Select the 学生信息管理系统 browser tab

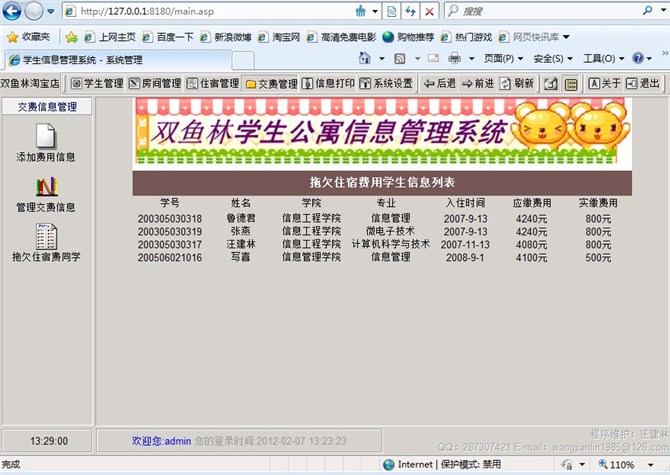tap(118, 60)
